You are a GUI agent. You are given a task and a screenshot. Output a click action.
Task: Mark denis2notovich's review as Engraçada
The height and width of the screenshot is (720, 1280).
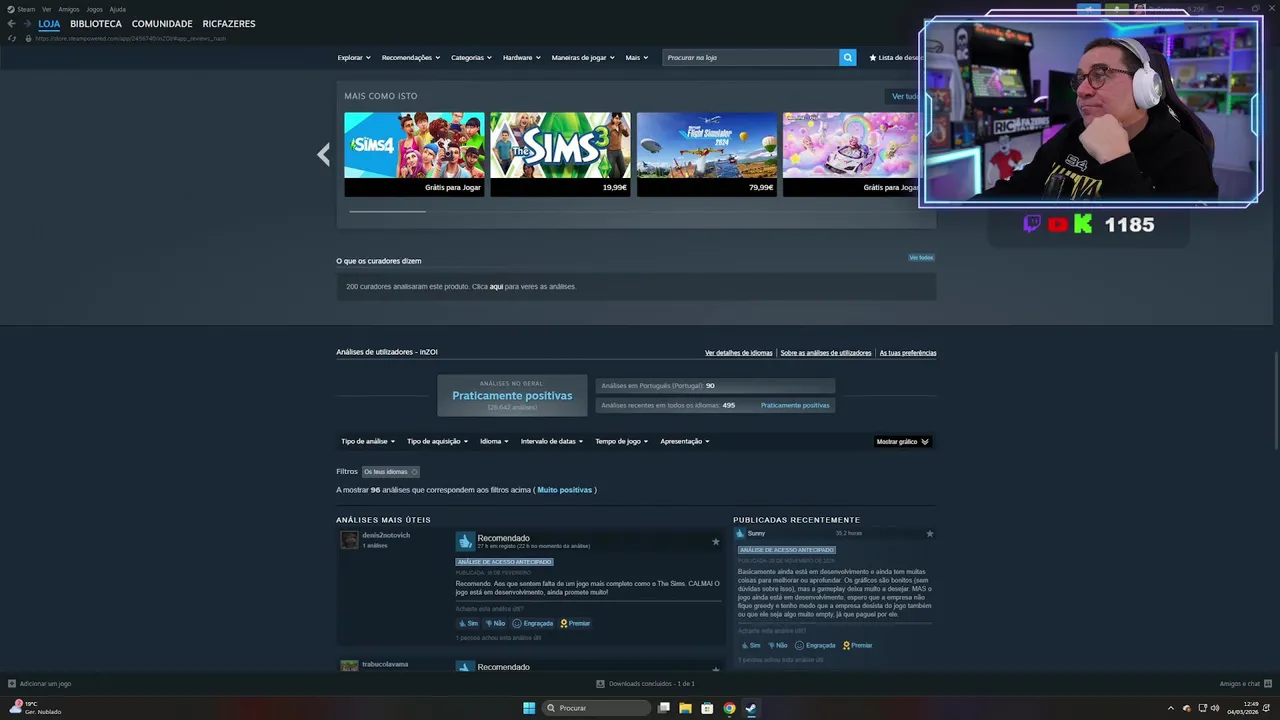[533, 623]
